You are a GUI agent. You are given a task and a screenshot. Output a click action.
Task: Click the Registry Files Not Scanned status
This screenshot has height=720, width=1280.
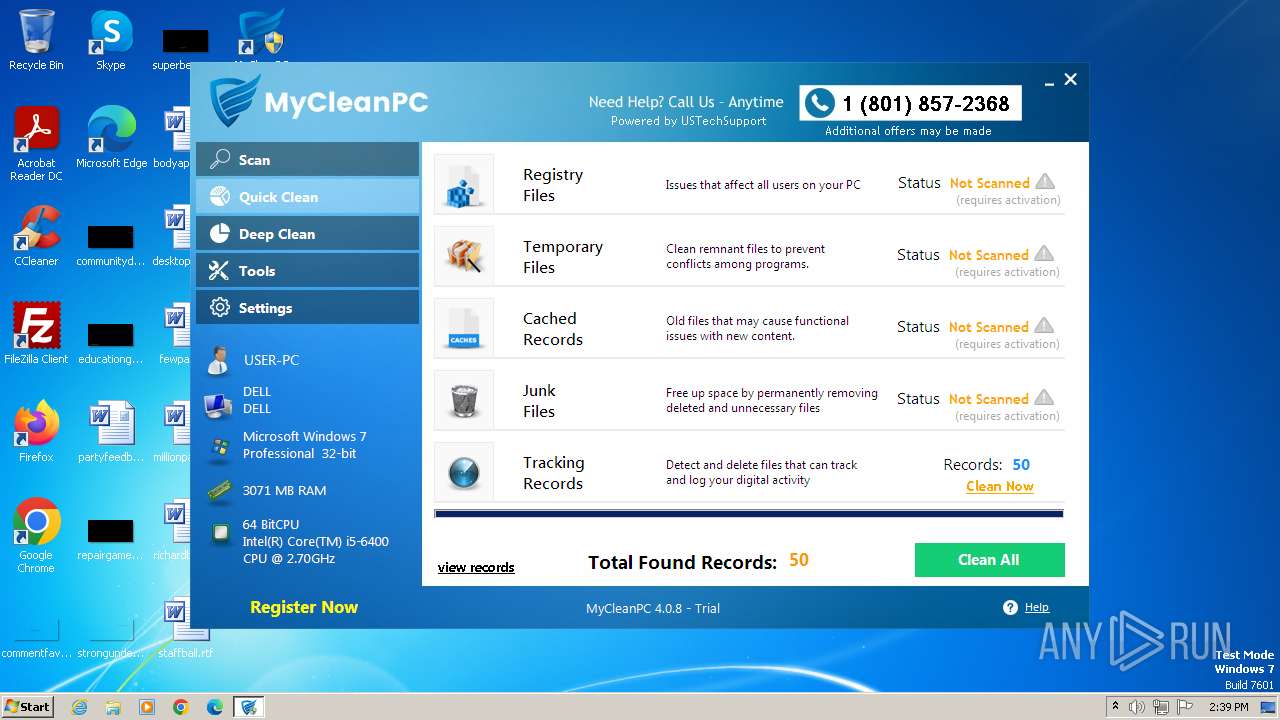click(989, 183)
